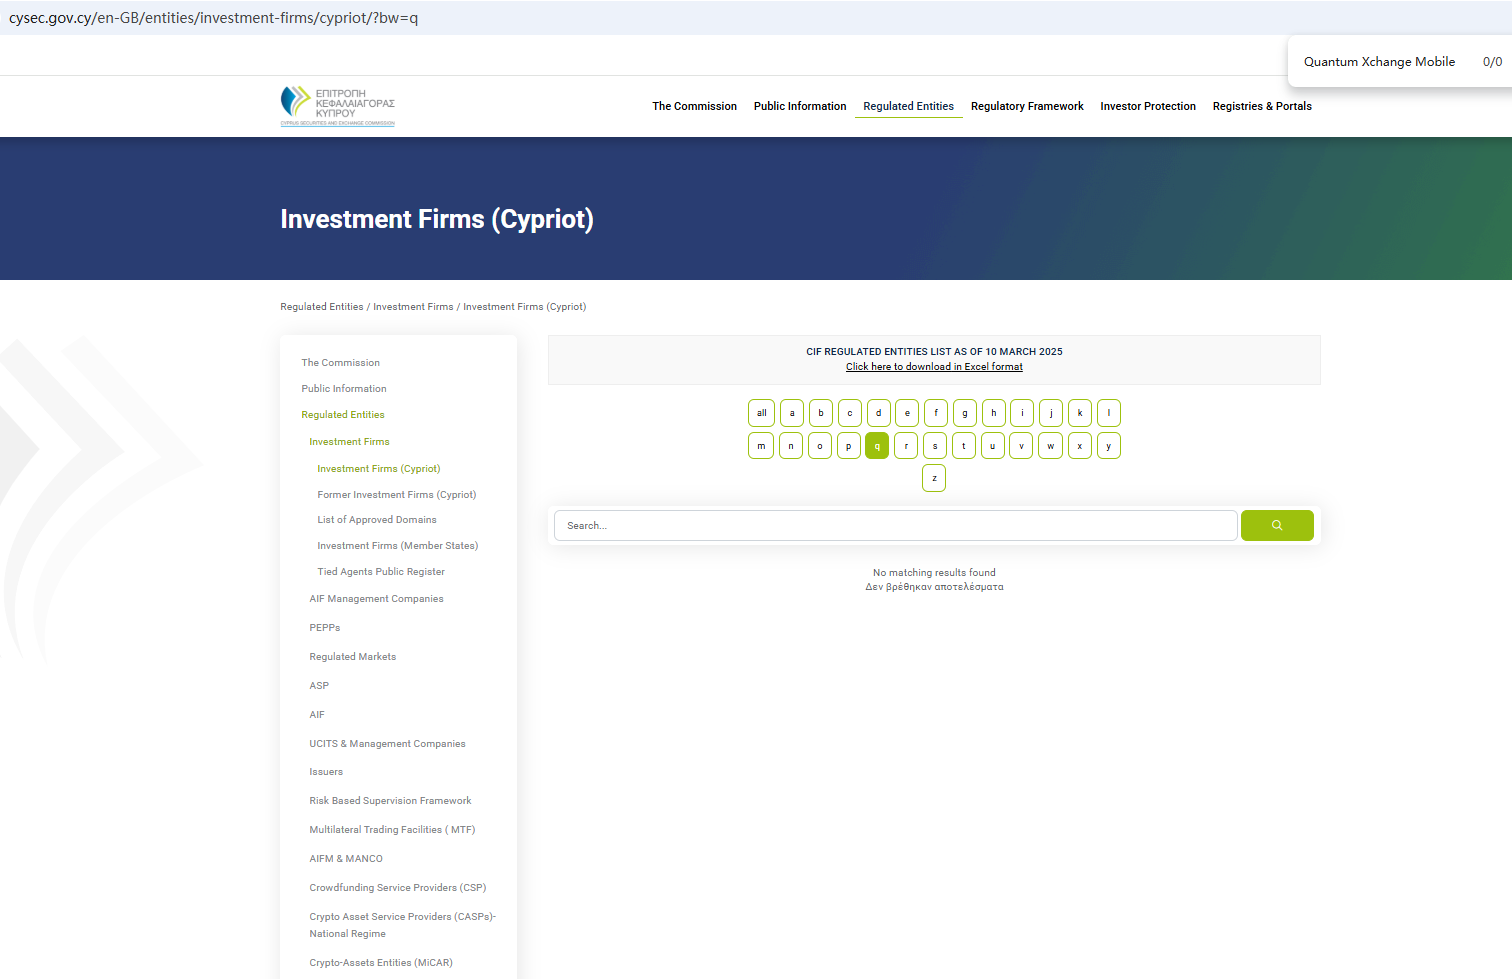The height and width of the screenshot is (979, 1512).
Task: Click the highlighted letter 'q' filter
Action: 877,446
